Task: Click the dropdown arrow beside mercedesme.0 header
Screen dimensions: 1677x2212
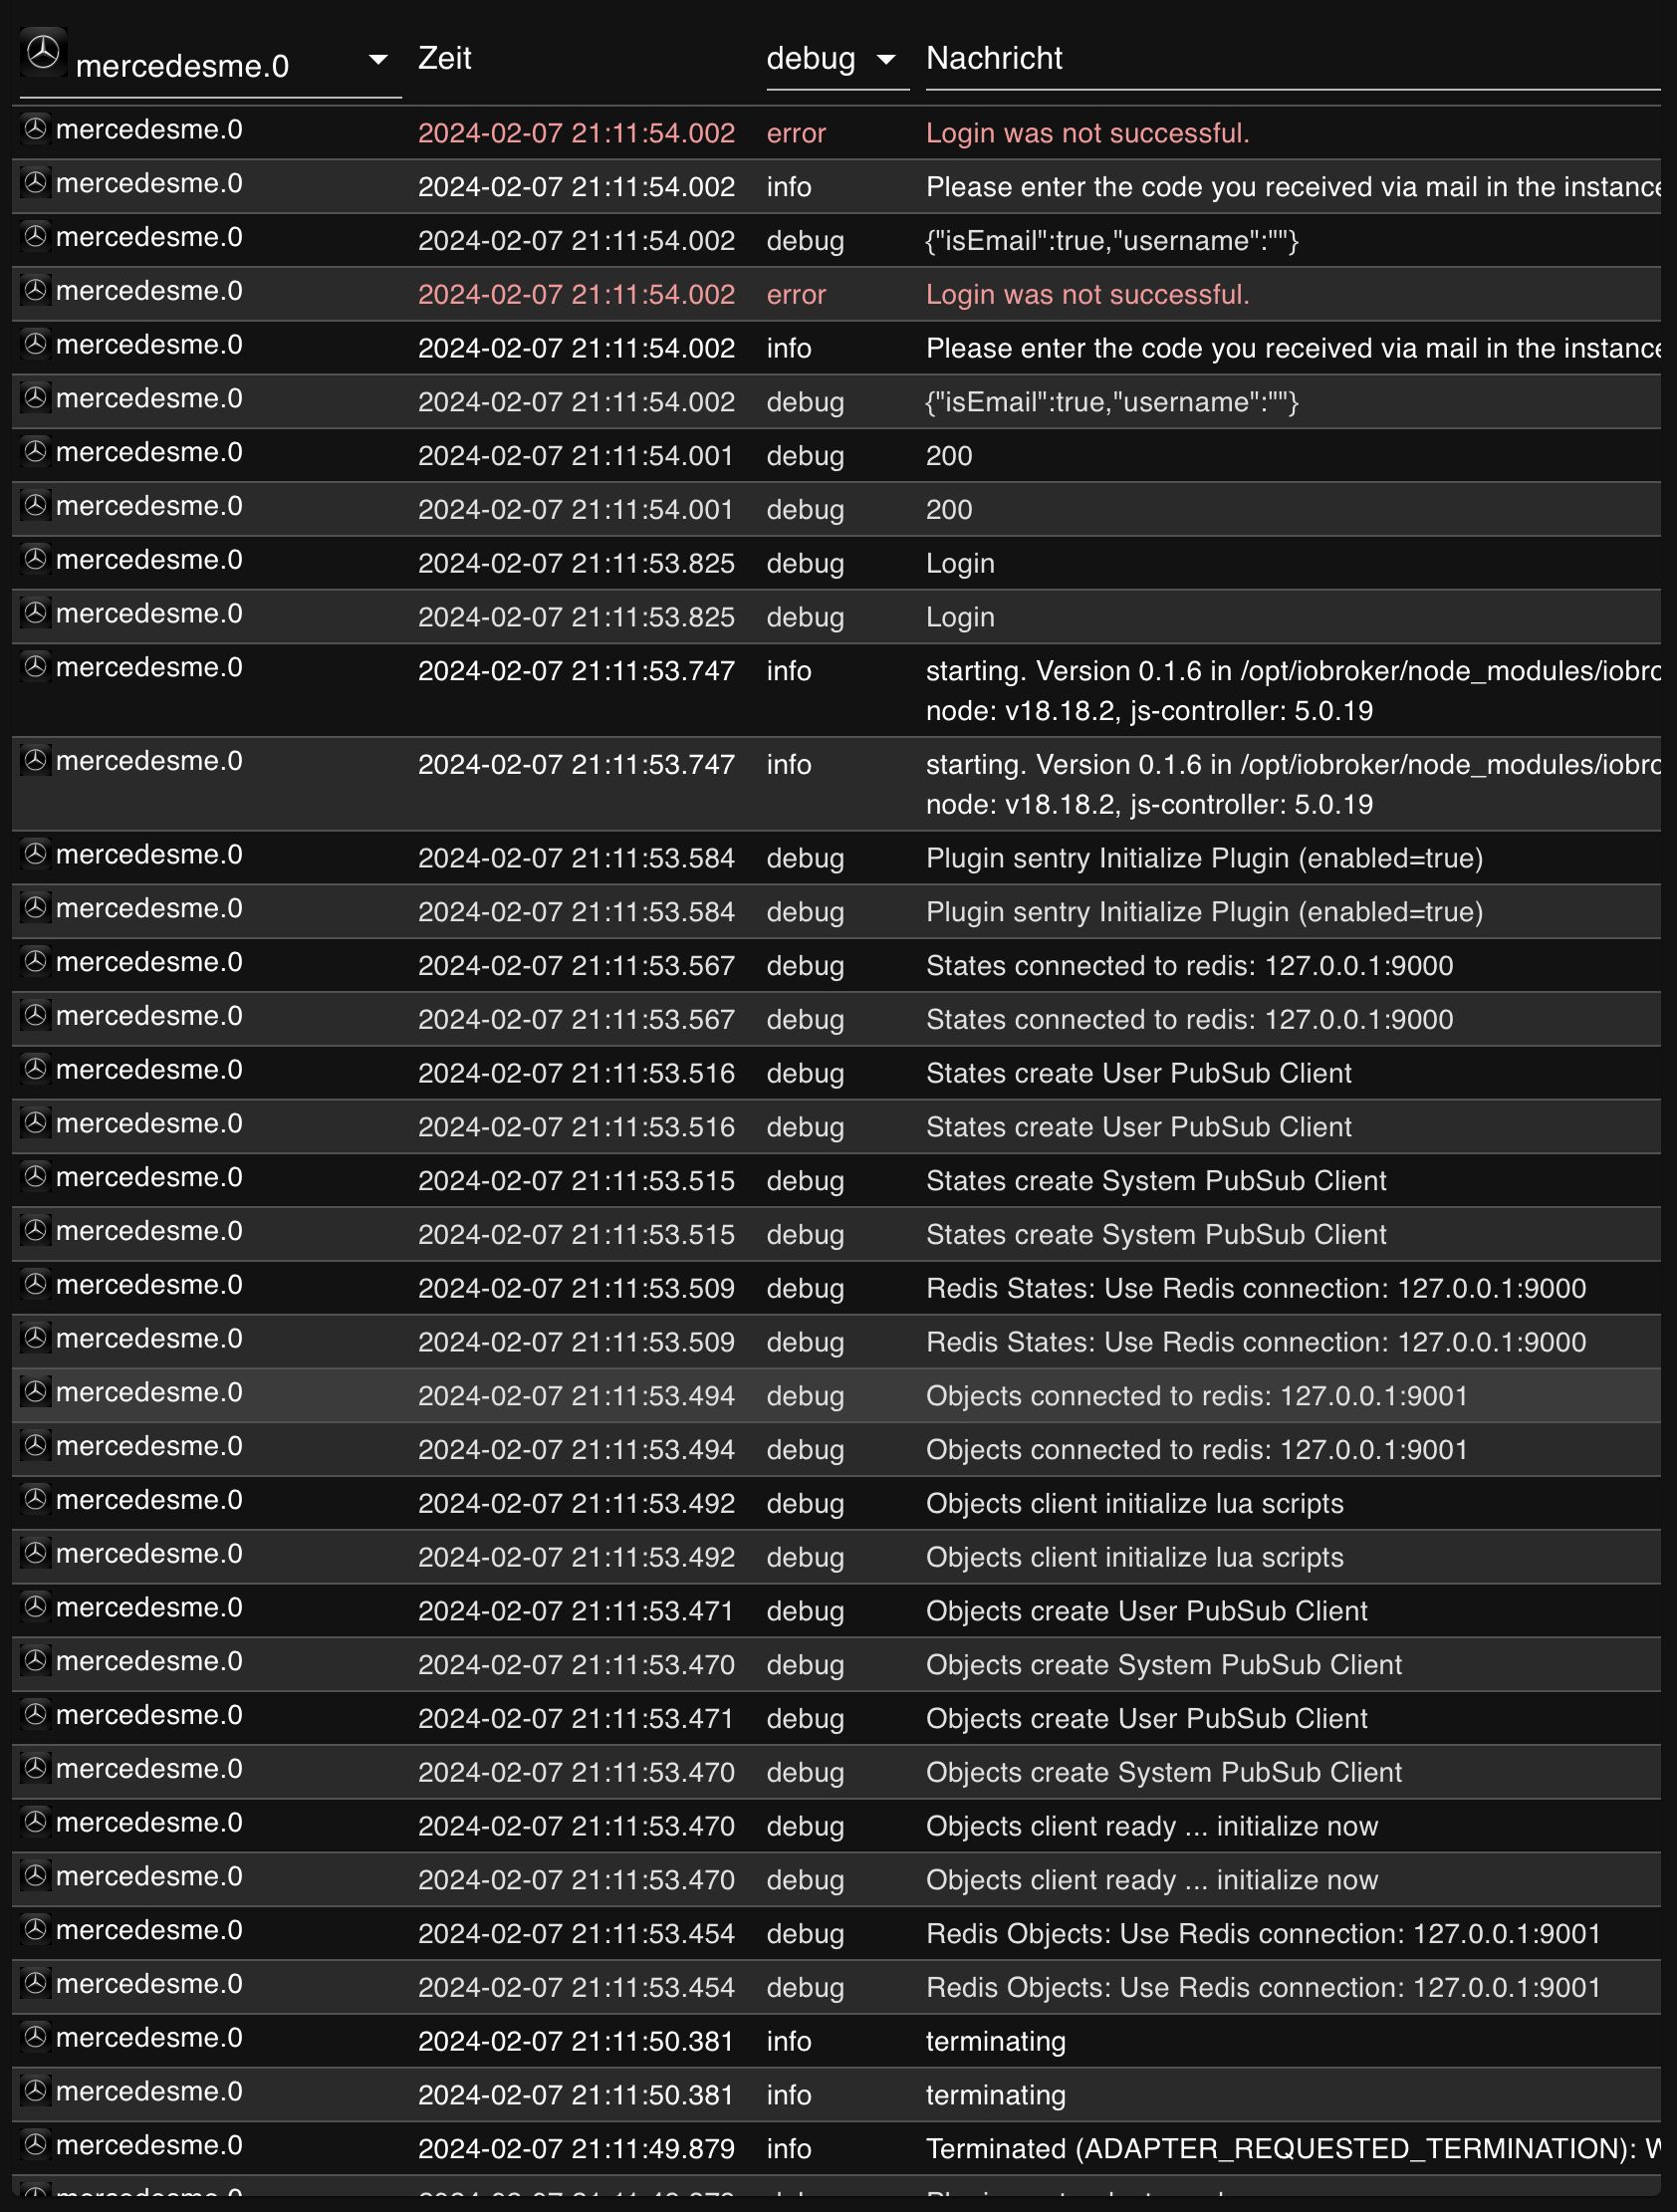Action: [378, 60]
